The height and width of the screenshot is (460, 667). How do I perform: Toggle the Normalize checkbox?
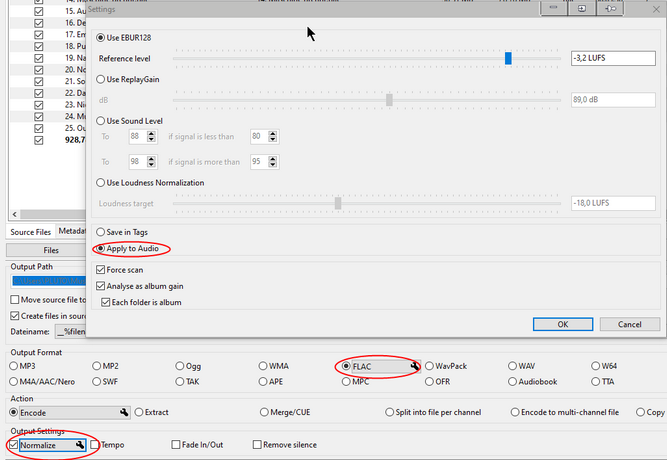coord(14,445)
